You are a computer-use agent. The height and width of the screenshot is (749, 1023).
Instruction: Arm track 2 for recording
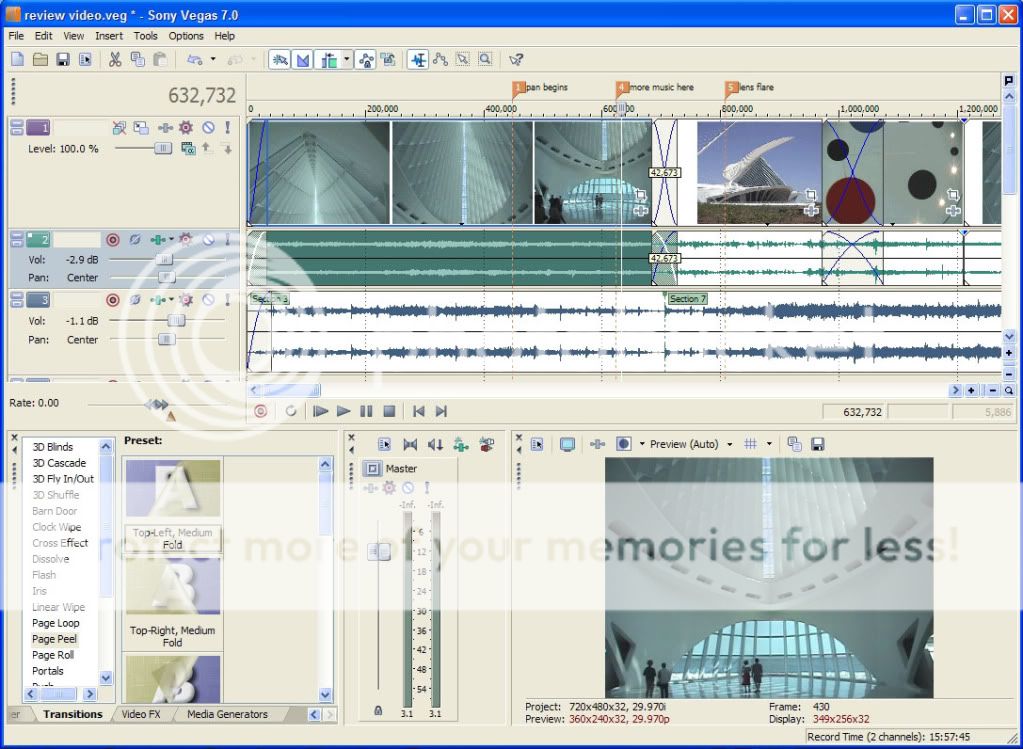click(x=113, y=238)
